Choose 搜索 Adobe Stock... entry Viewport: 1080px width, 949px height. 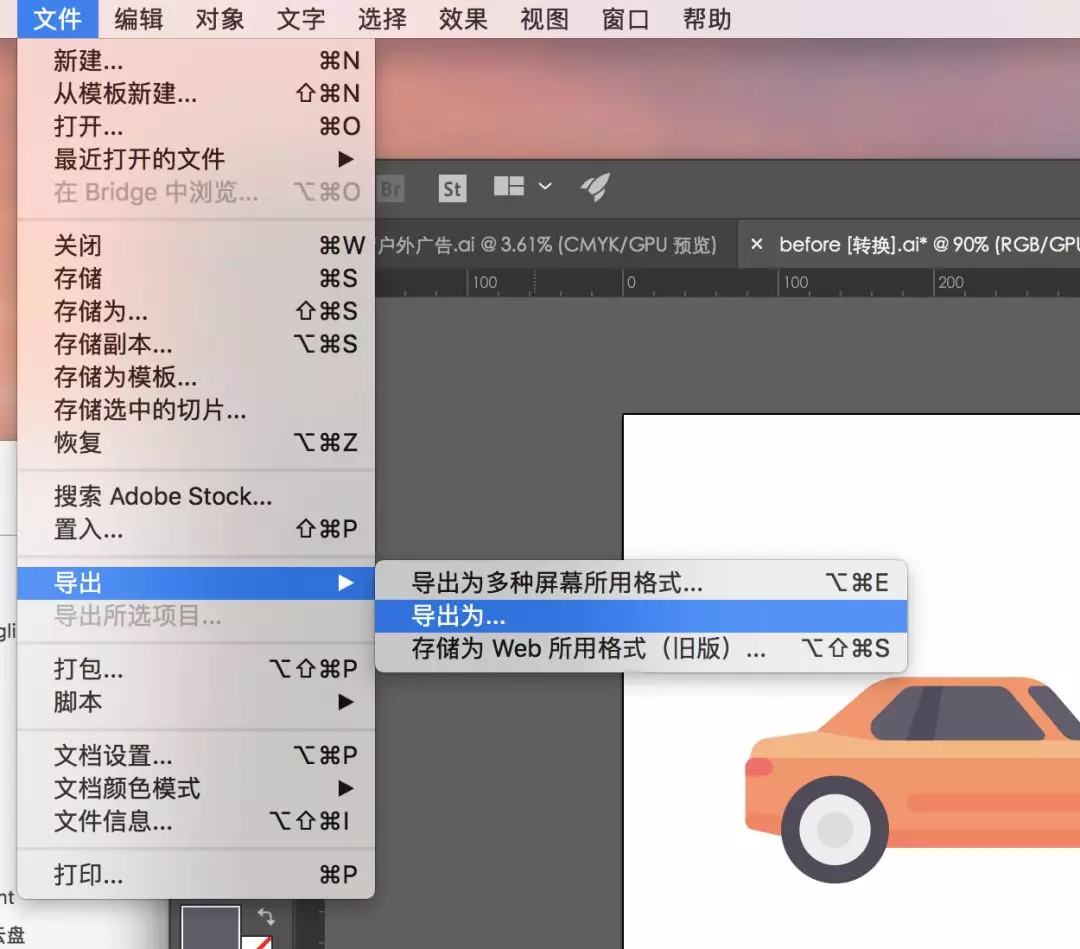196,496
